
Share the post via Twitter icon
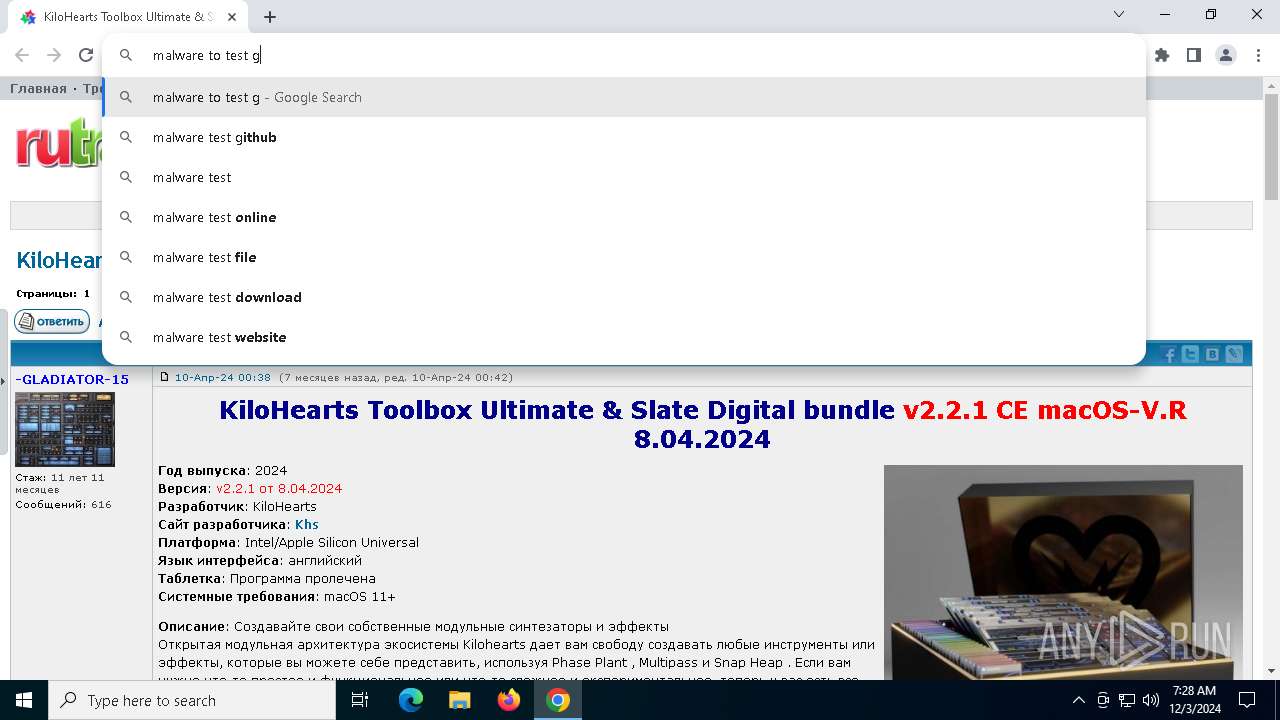click(1190, 354)
